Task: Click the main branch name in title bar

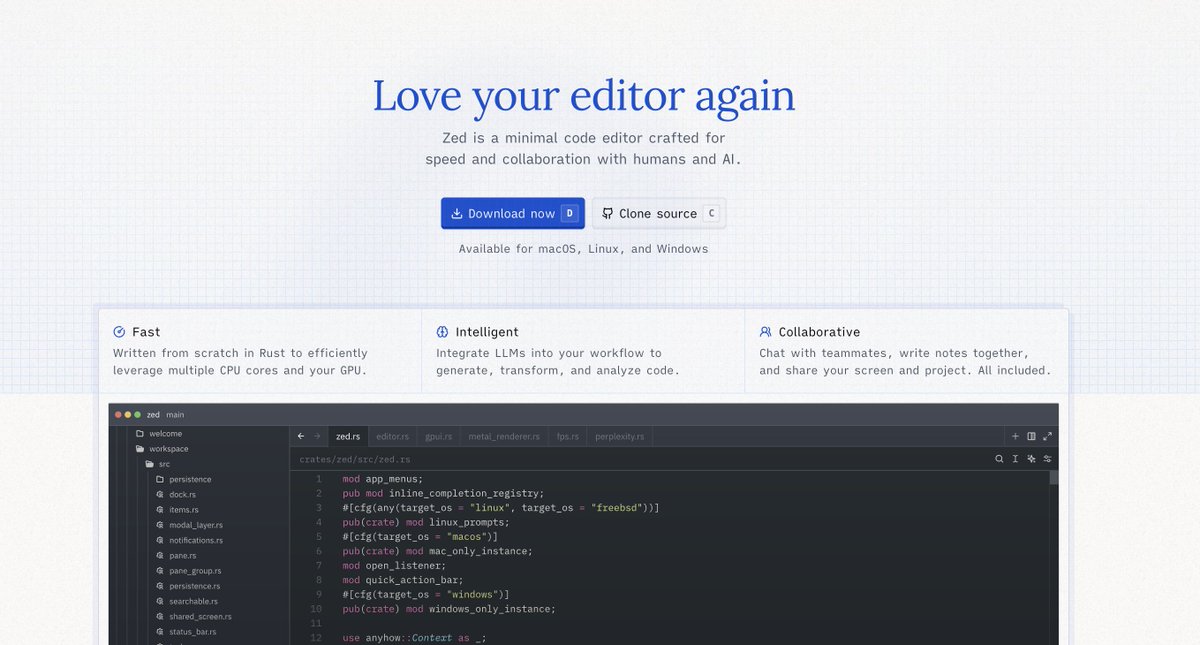Action: click(x=175, y=414)
